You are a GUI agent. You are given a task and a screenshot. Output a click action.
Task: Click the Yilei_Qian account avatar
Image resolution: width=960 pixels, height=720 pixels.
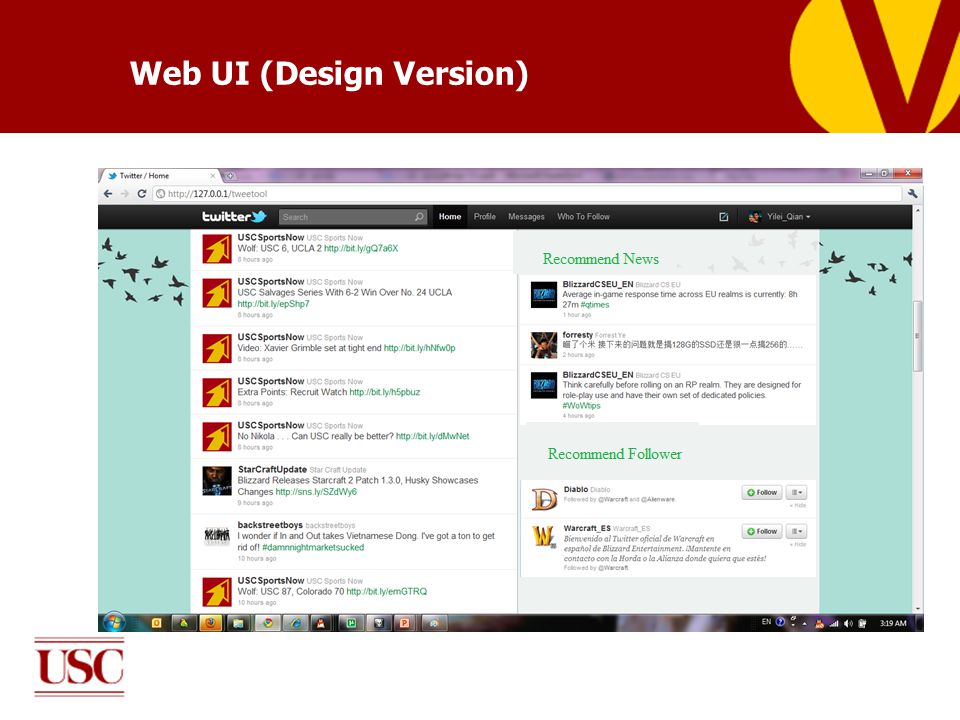point(754,217)
